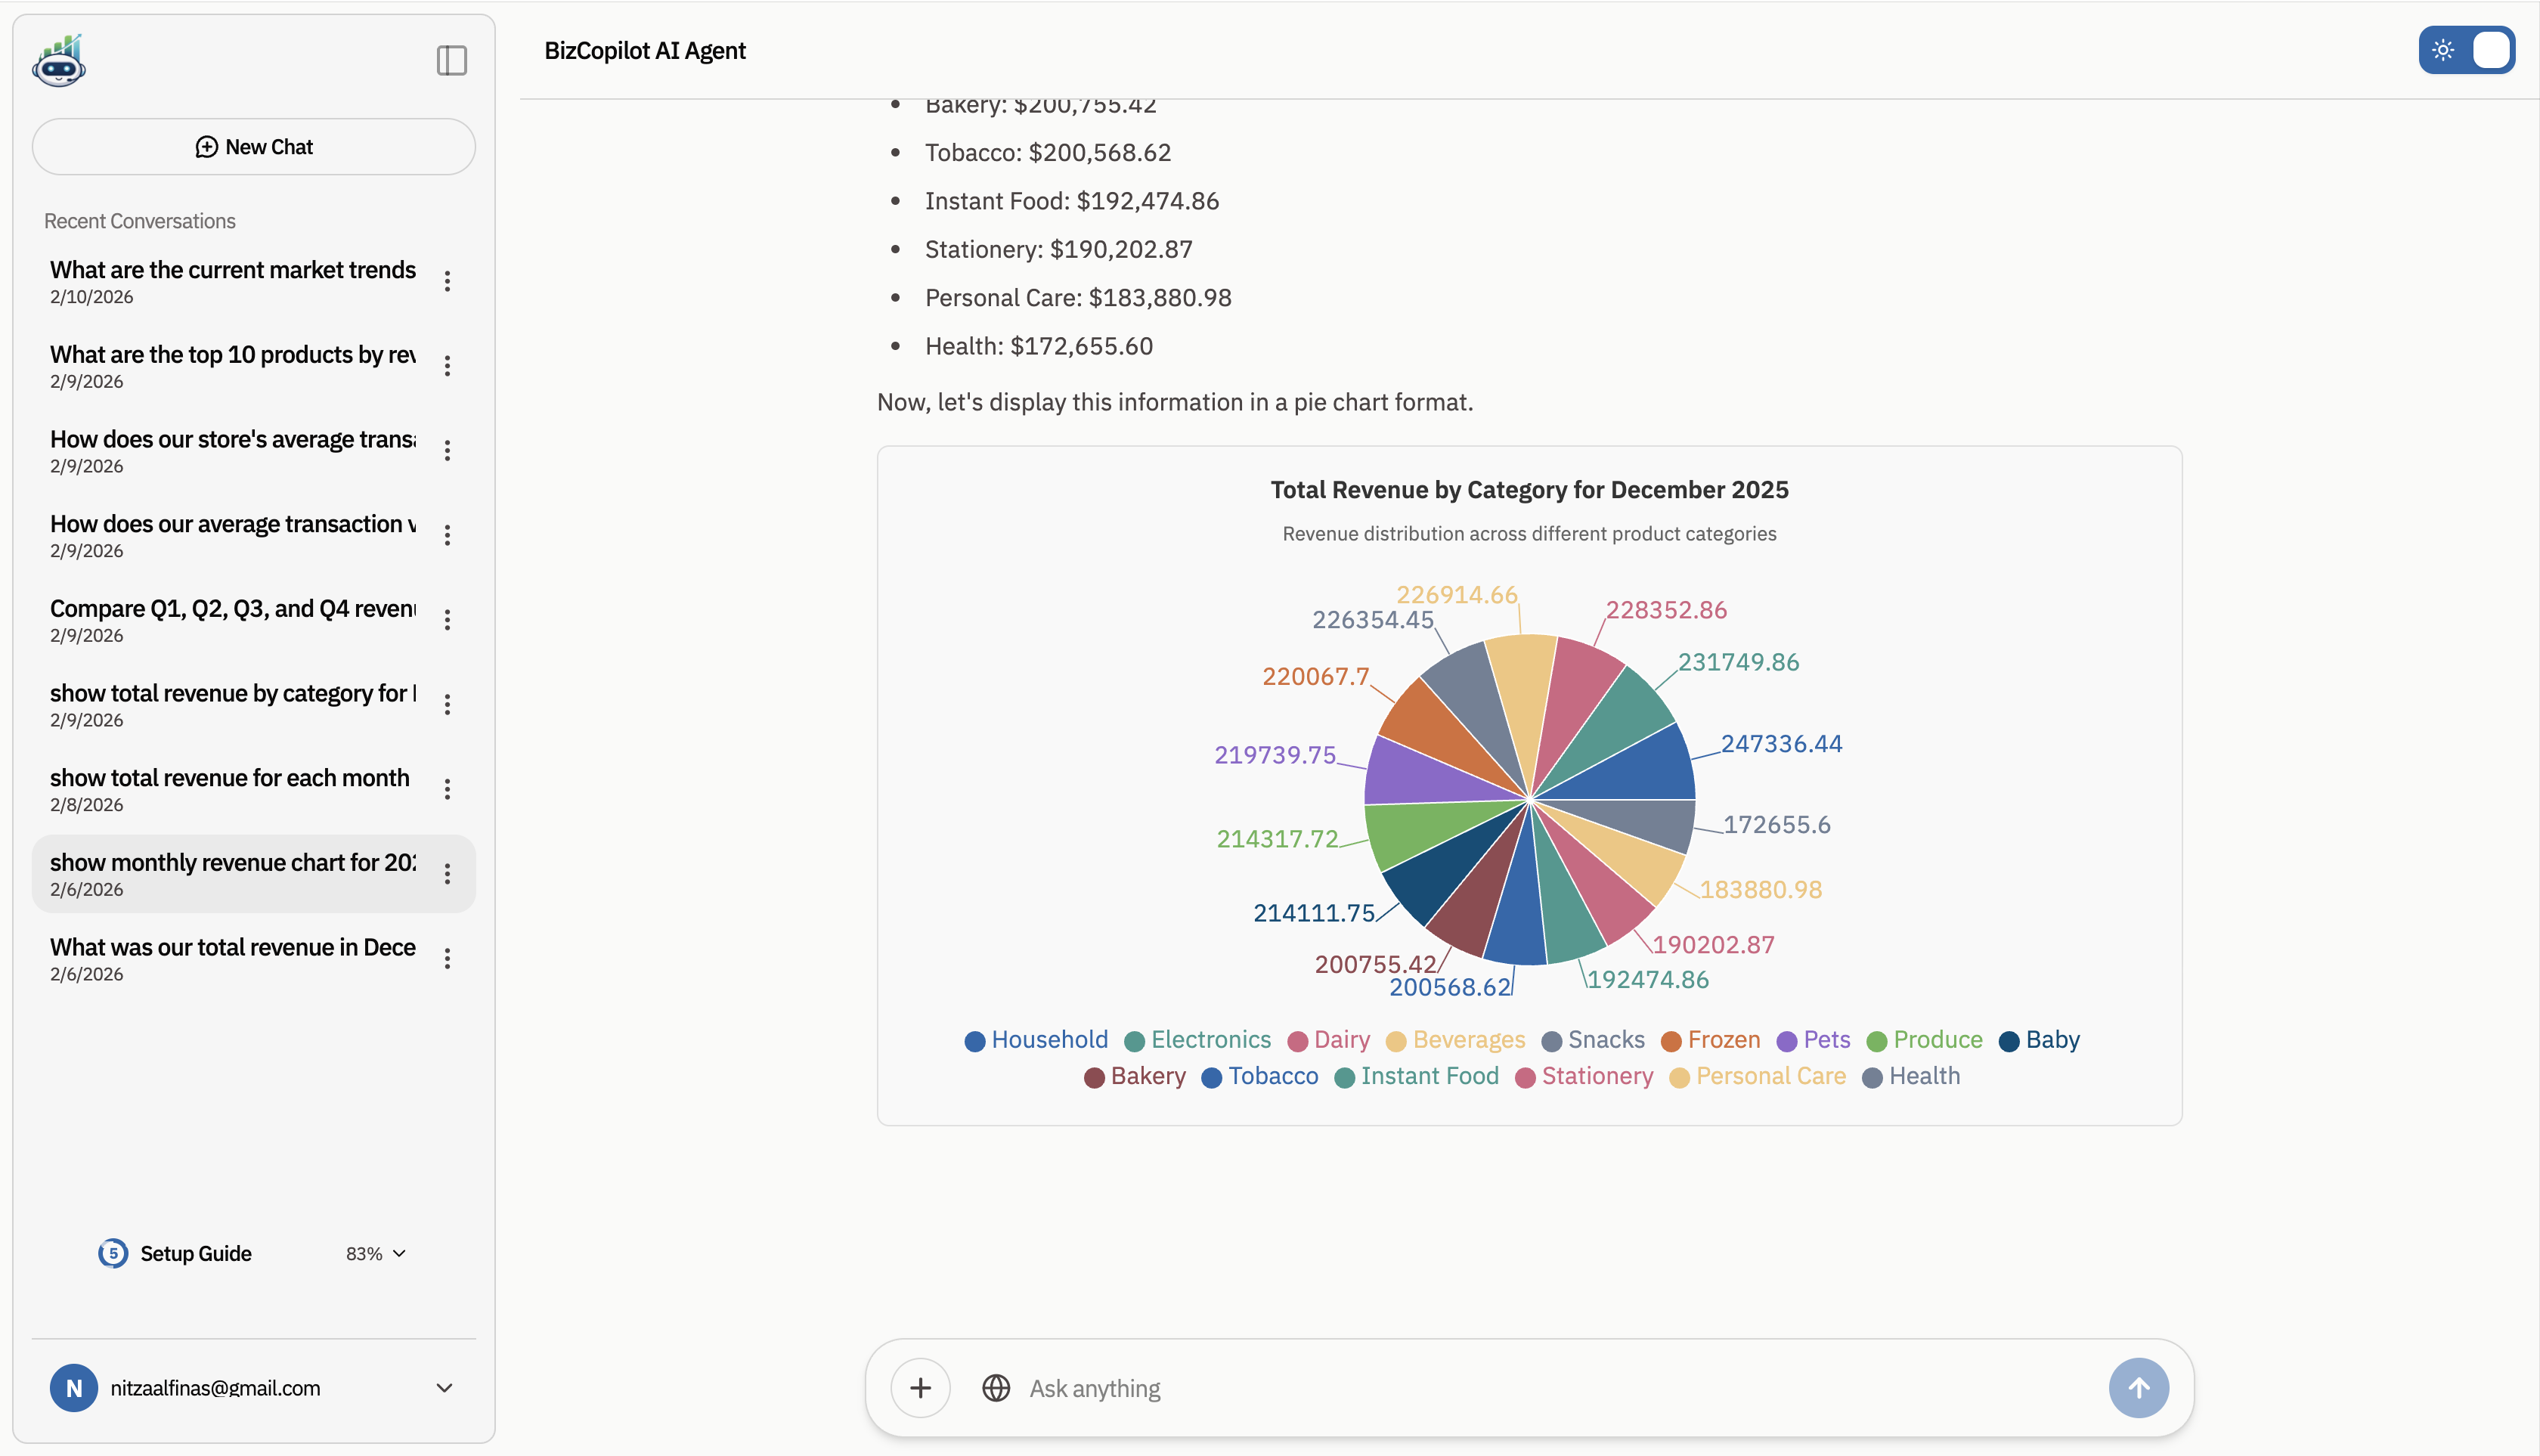This screenshot has width=2540, height=1456.
Task: Toggle Household series in chart legend
Action: (1036, 1040)
